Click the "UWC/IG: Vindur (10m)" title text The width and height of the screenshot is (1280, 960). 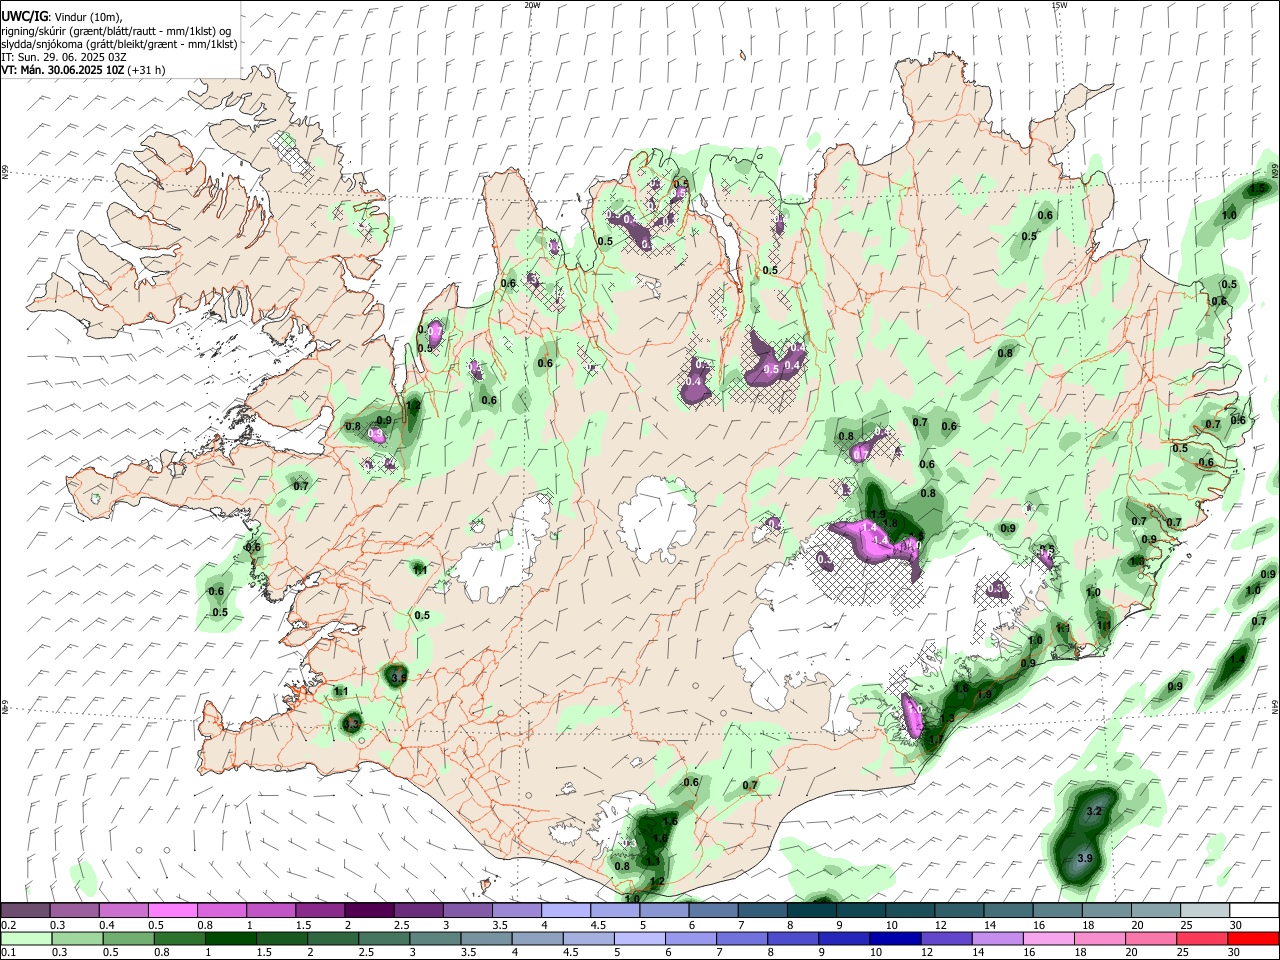pyautogui.click(x=62, y=16)
